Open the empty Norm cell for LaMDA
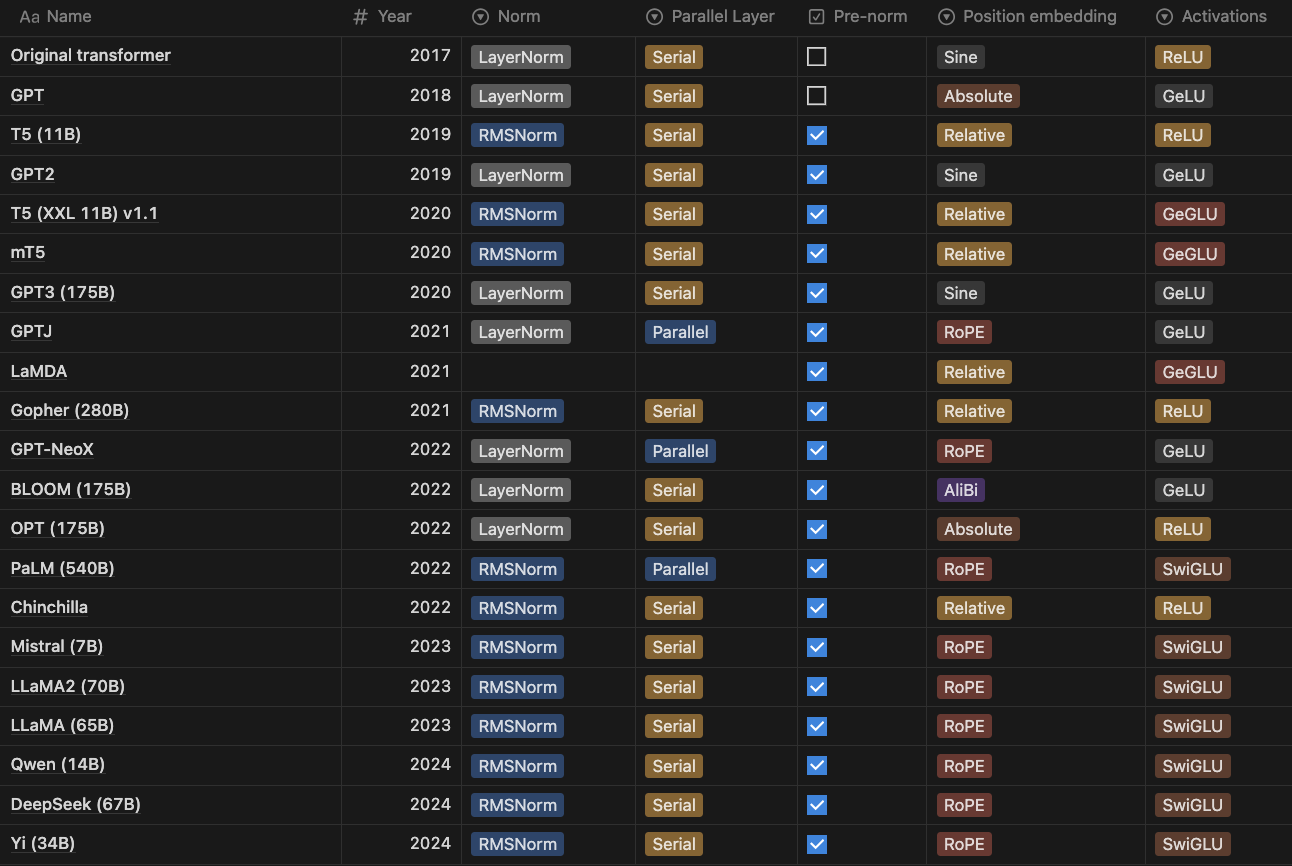Viewport: 1292px width, 866px height. coord(548,372)
